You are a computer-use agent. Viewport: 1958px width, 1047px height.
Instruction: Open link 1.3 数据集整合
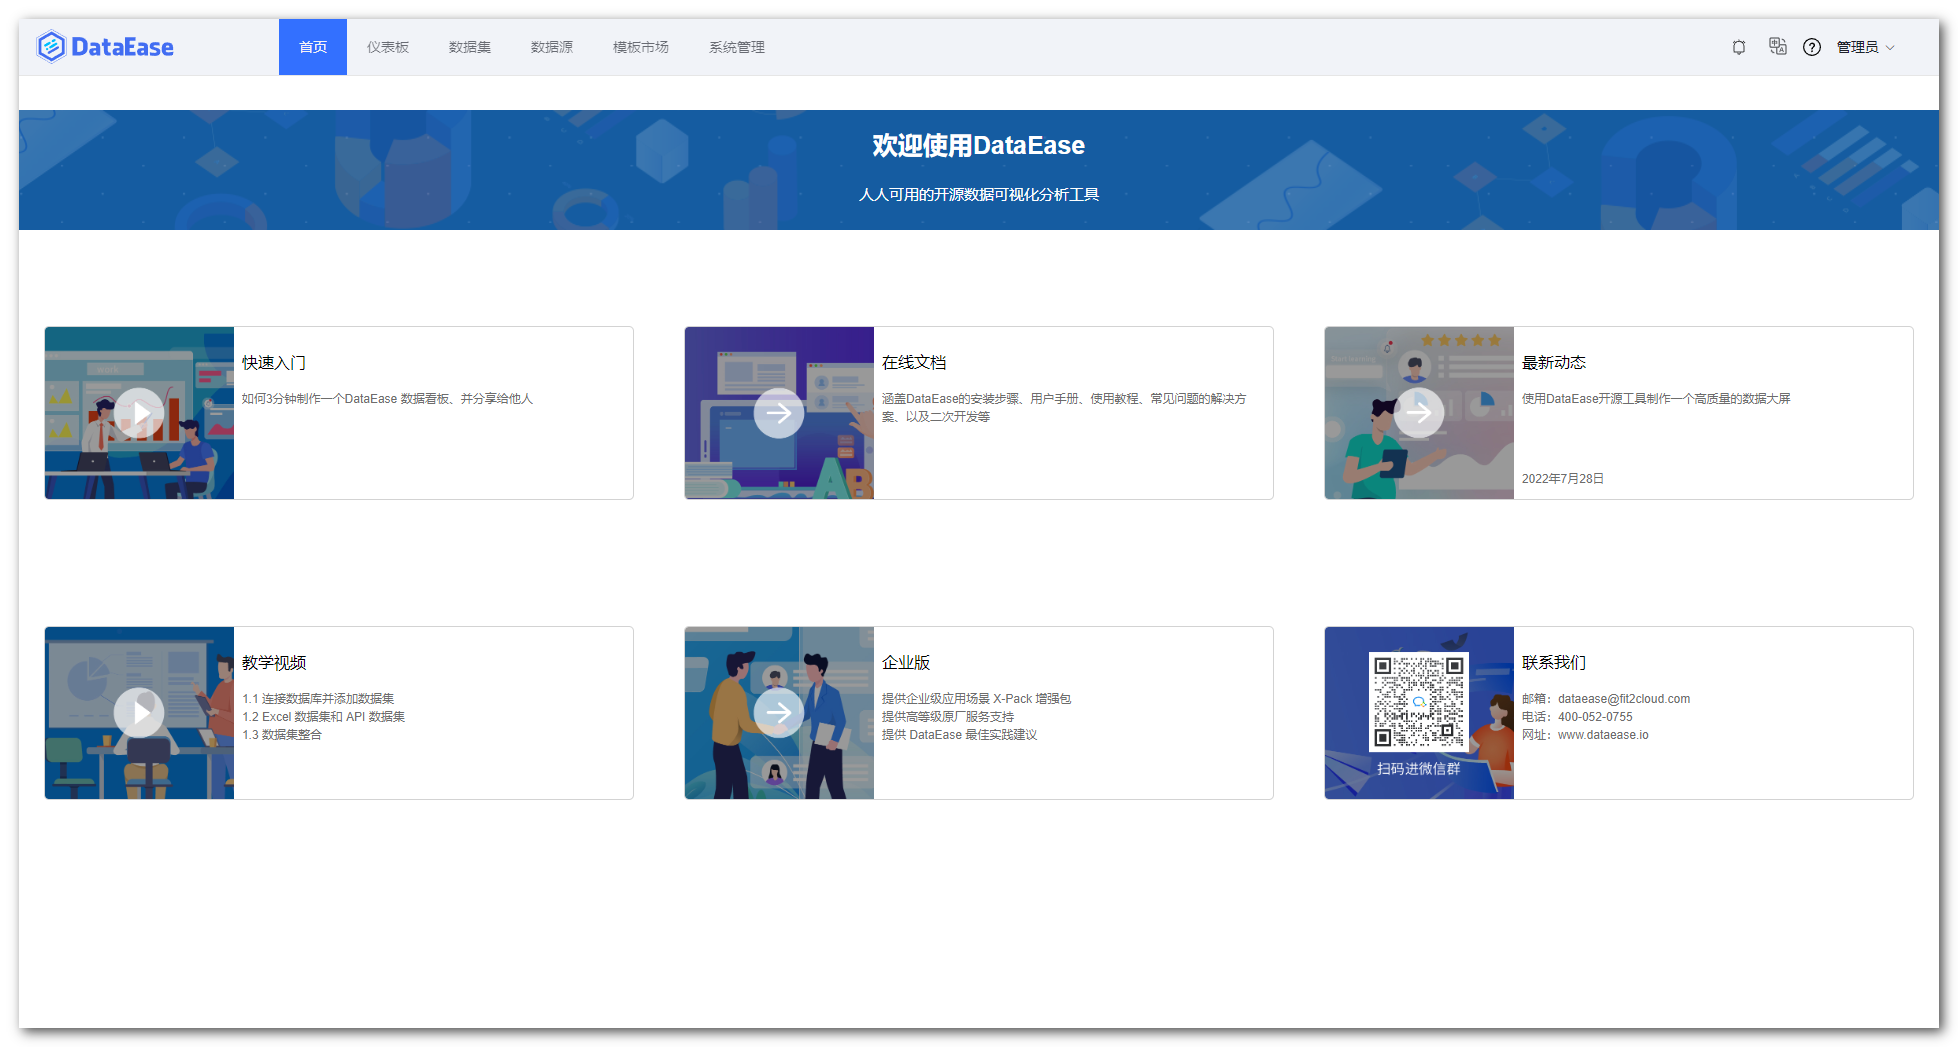tap(282, 734)
